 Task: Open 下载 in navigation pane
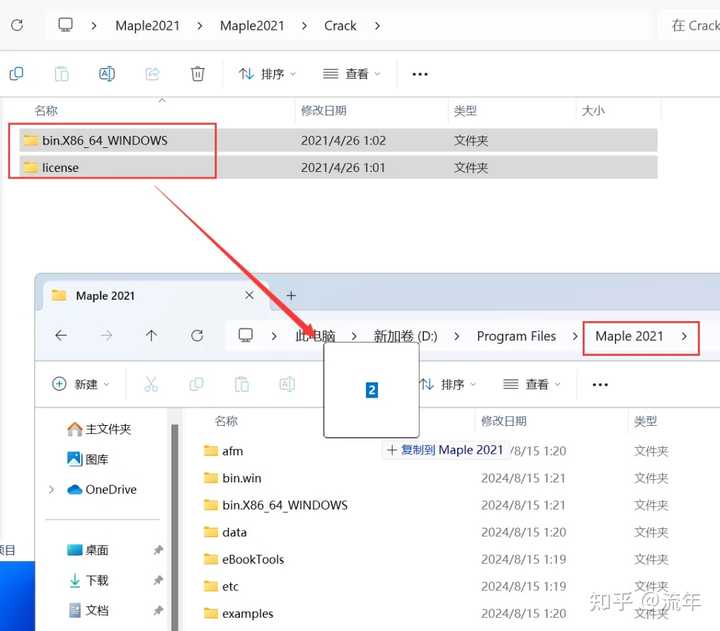(88, 580)
